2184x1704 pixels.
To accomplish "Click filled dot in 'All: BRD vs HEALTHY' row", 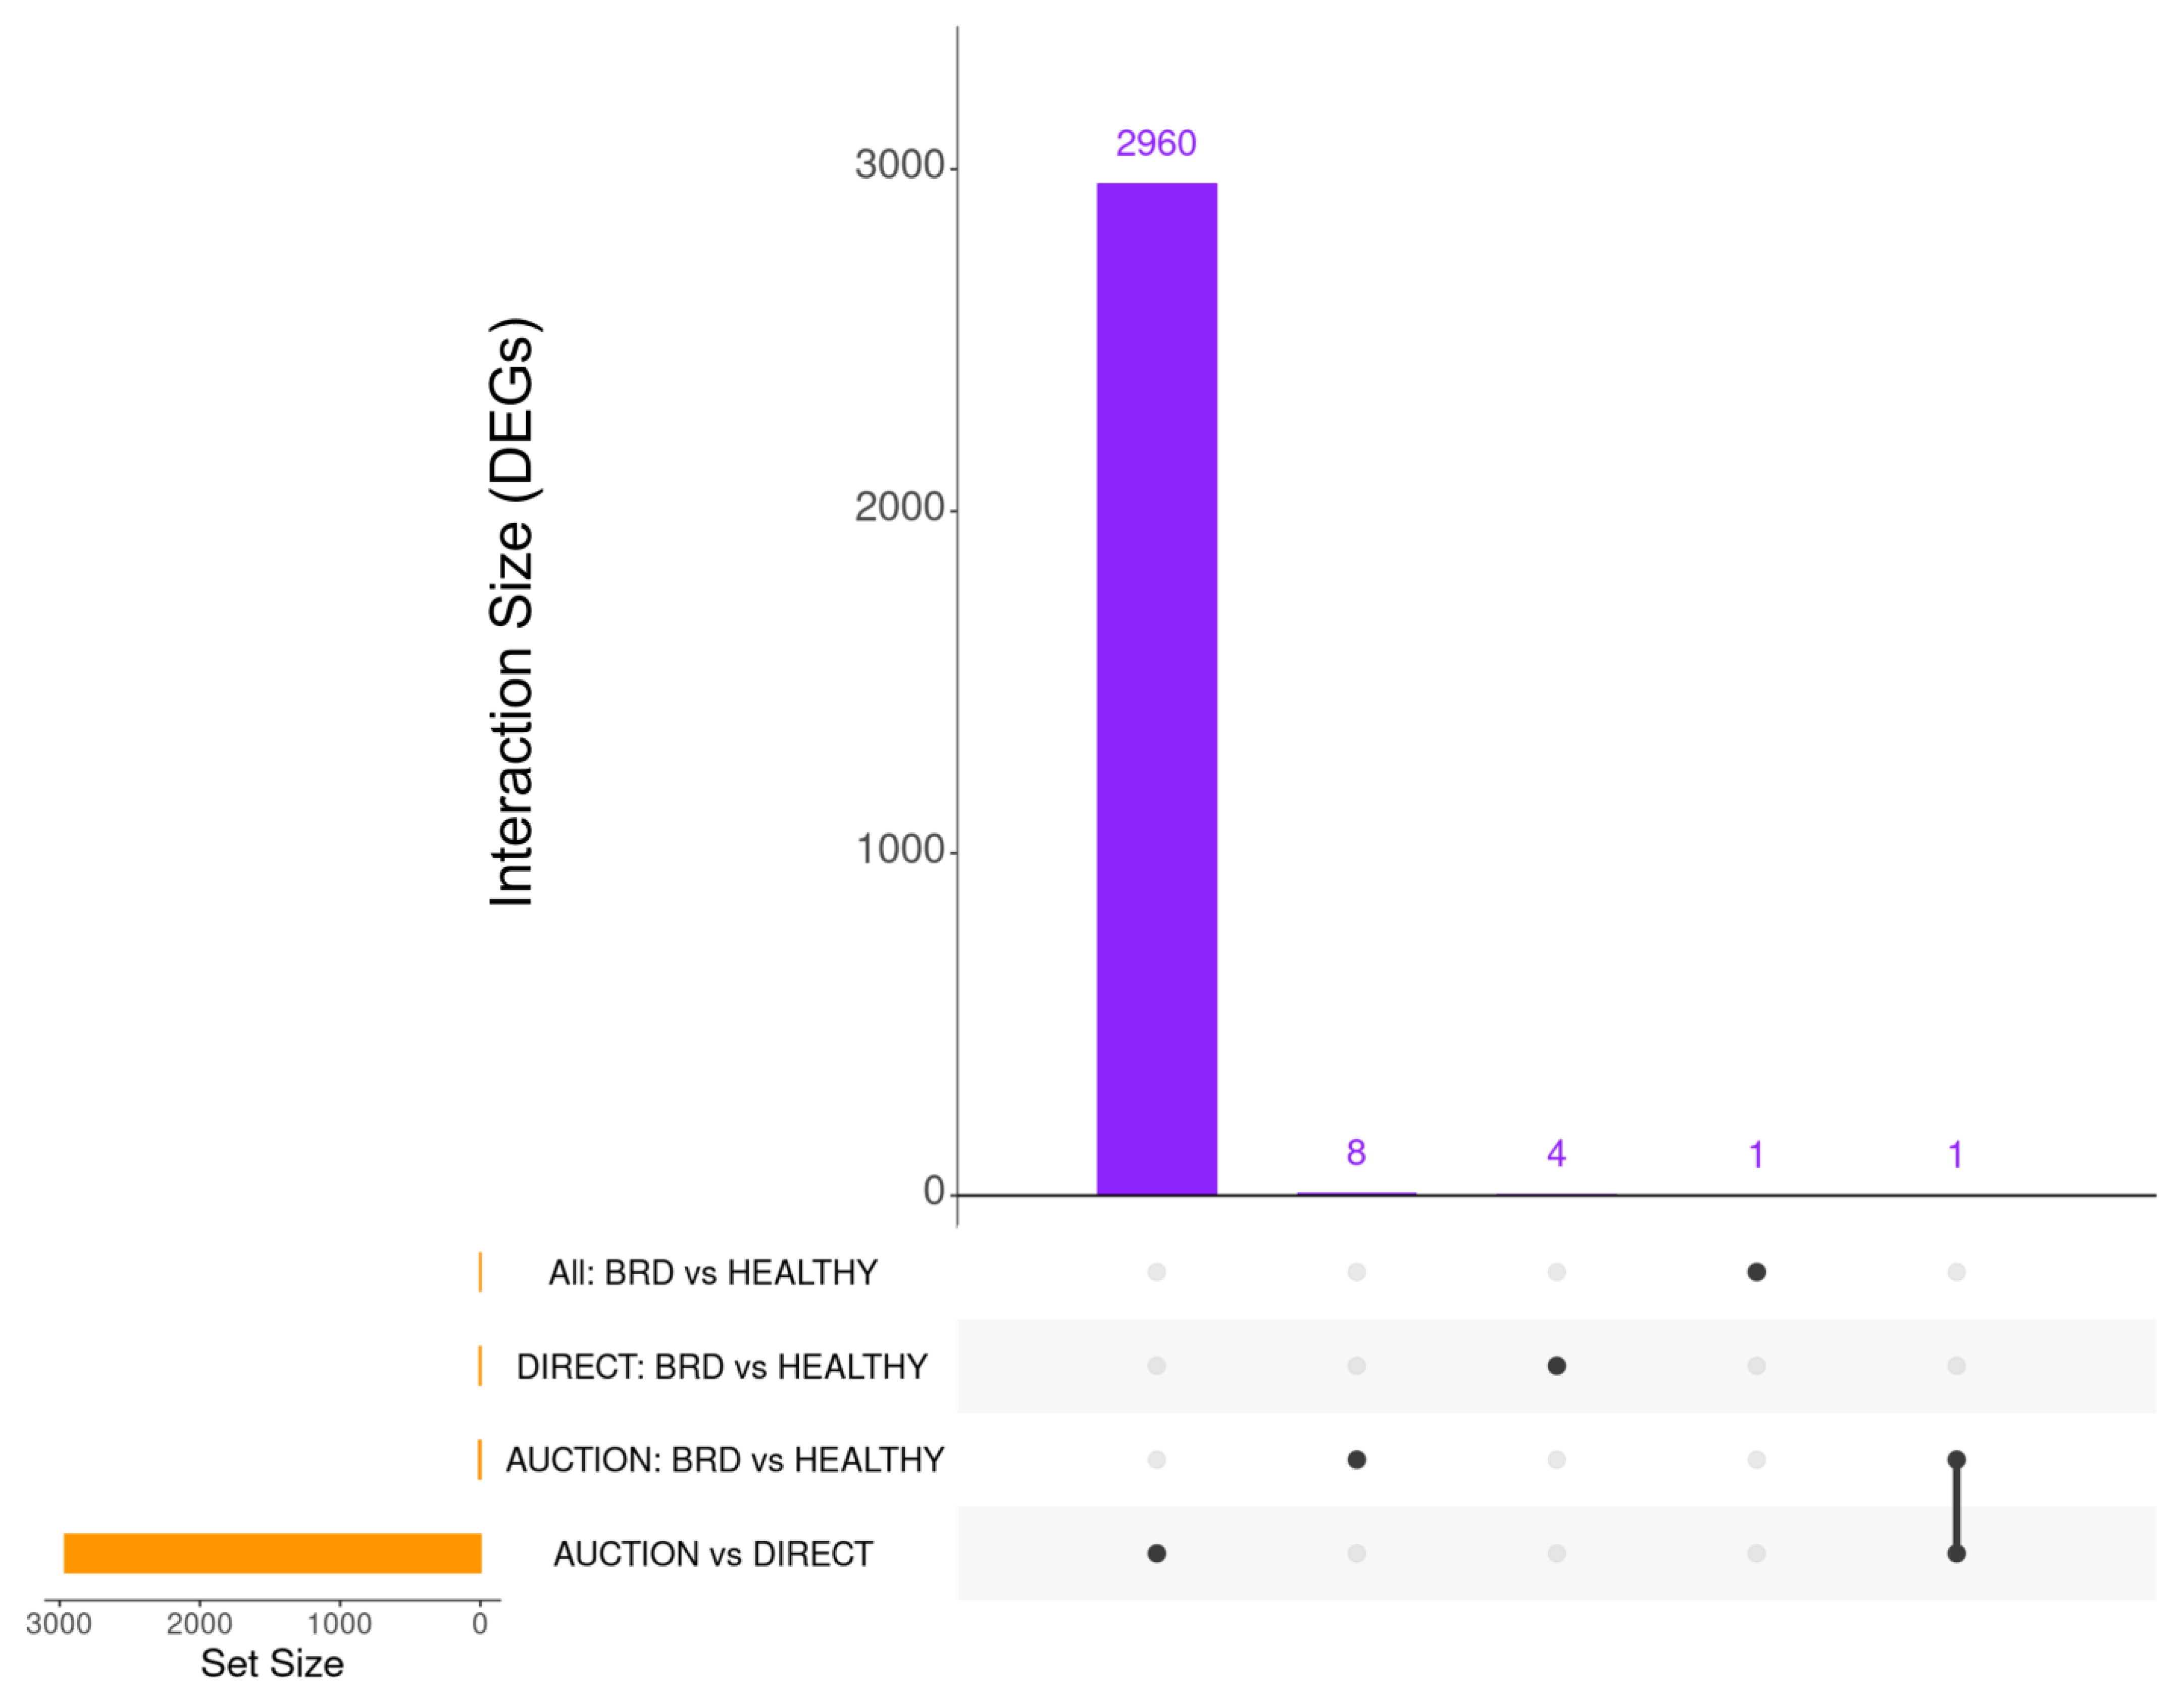I will (x=1756, y=1272).
